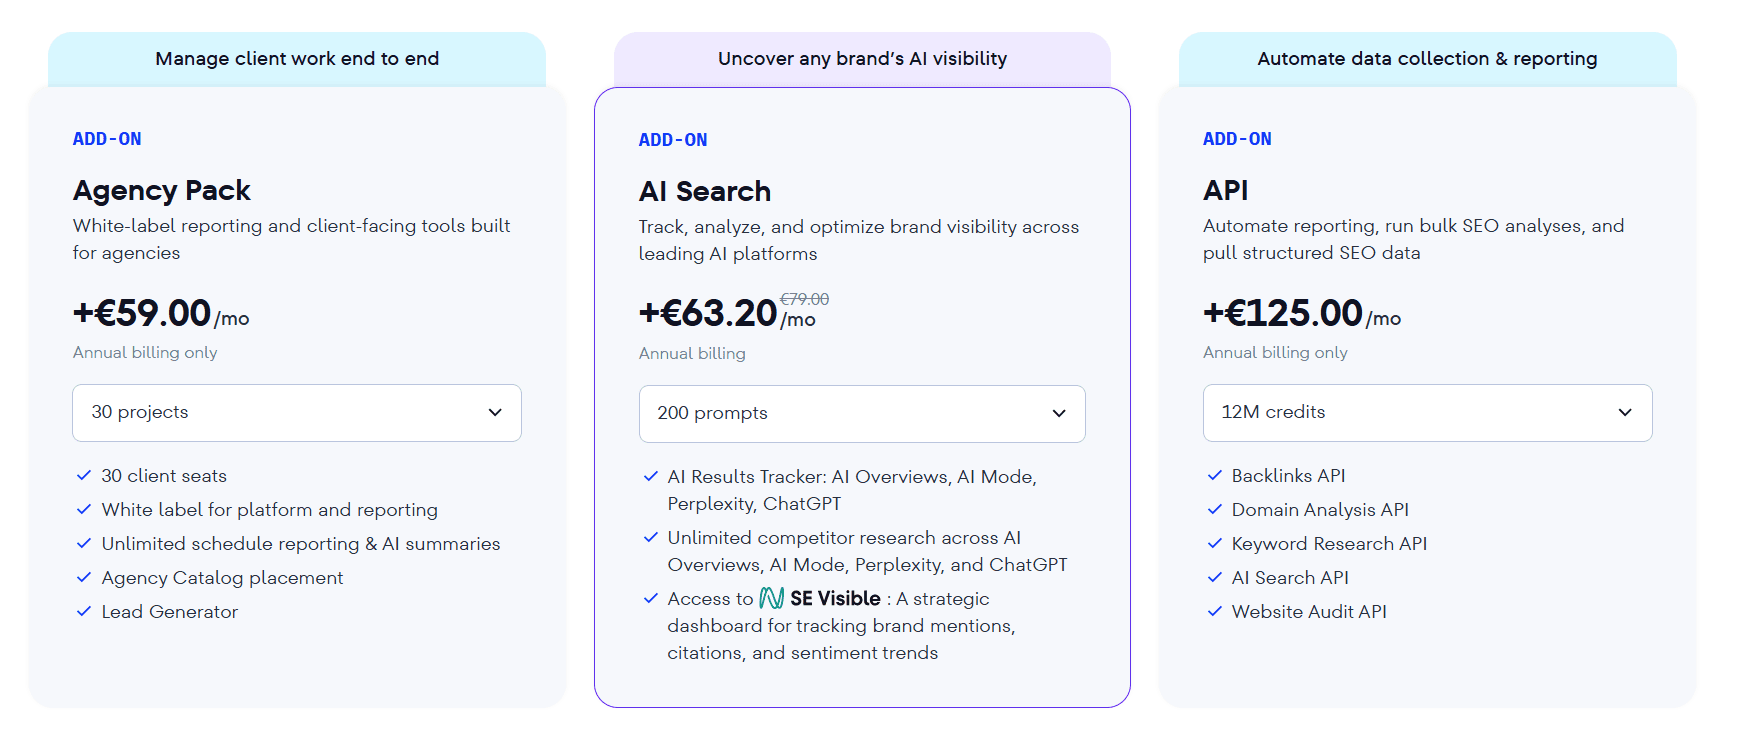Expand the 200 prompts selector
Viewport: 1748px width, 739px height.
(862, 414)
